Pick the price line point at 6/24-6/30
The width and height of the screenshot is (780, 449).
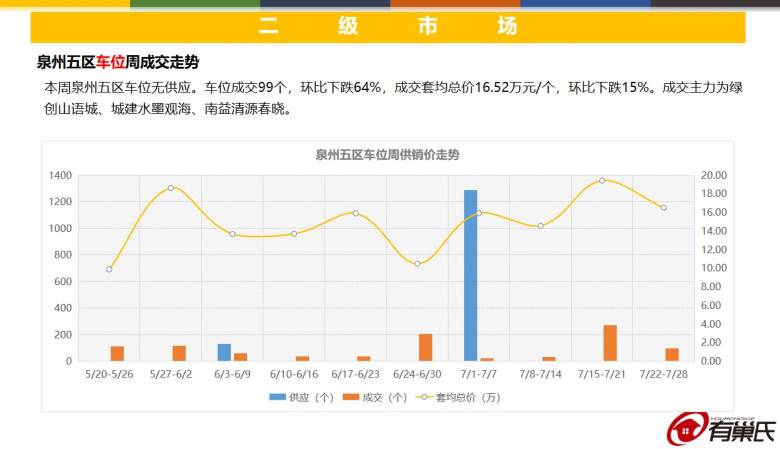417,264
